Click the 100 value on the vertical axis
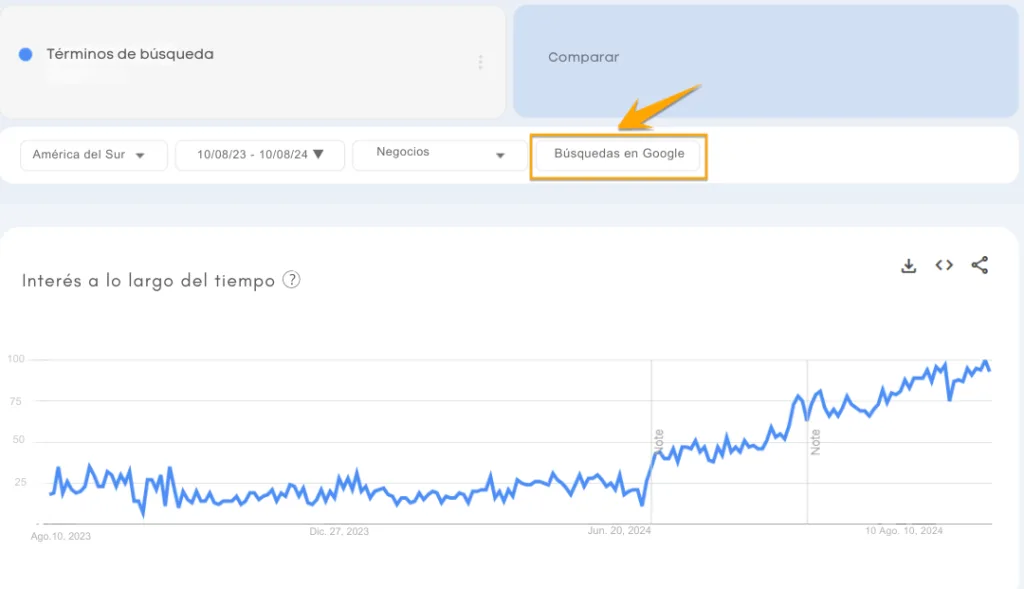 click(x=15, y=359)
